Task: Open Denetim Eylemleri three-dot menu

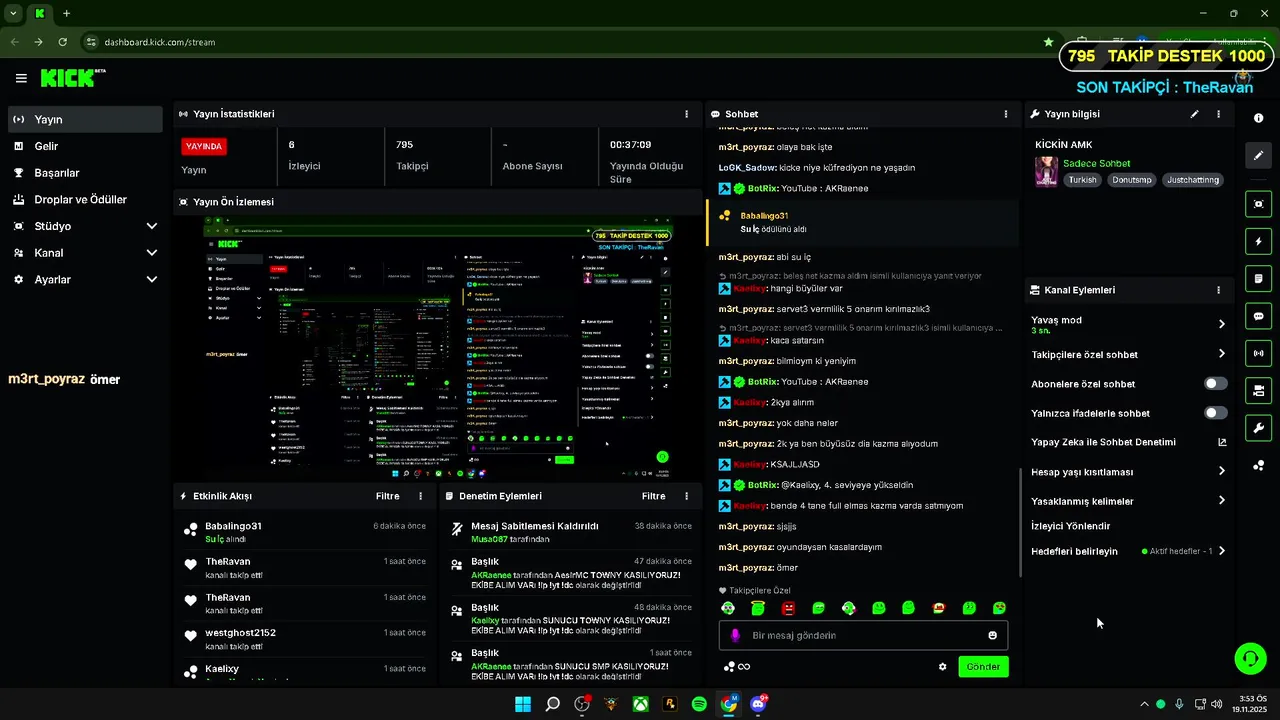Action: 686,496
